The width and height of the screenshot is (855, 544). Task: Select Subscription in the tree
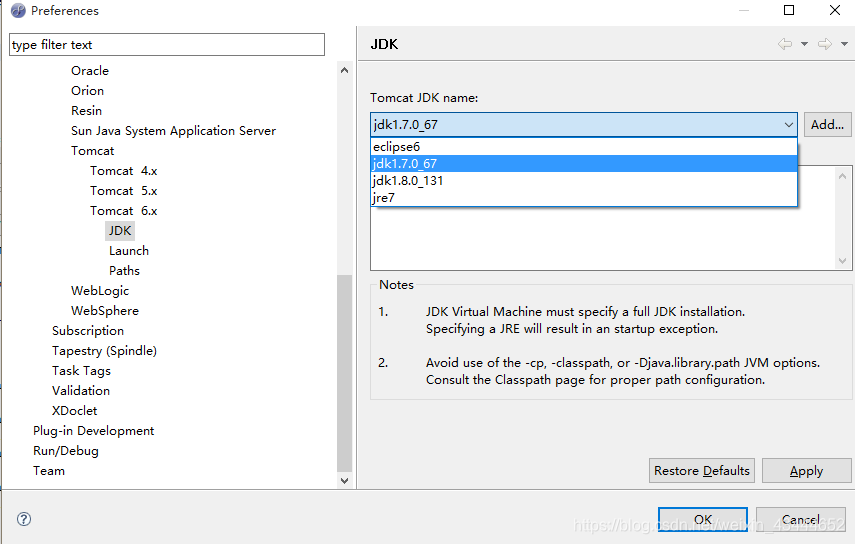[x=88, y=331]
